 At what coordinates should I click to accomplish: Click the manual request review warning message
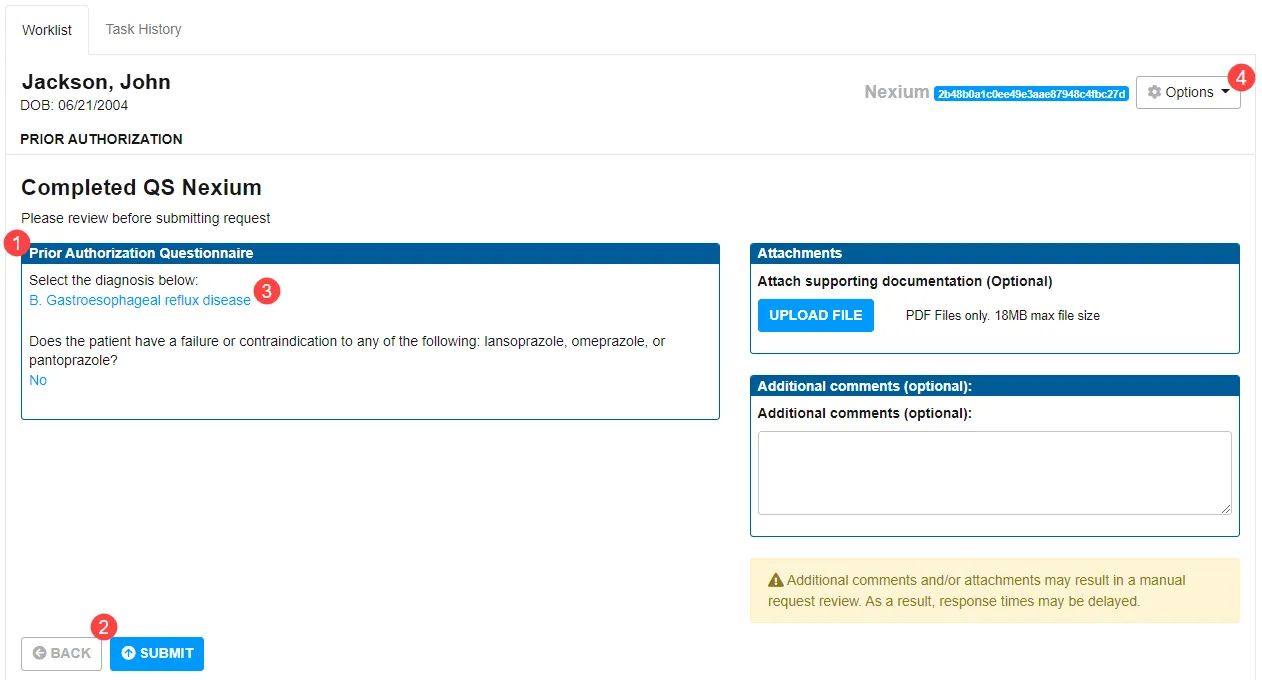(x=994, y=591)
